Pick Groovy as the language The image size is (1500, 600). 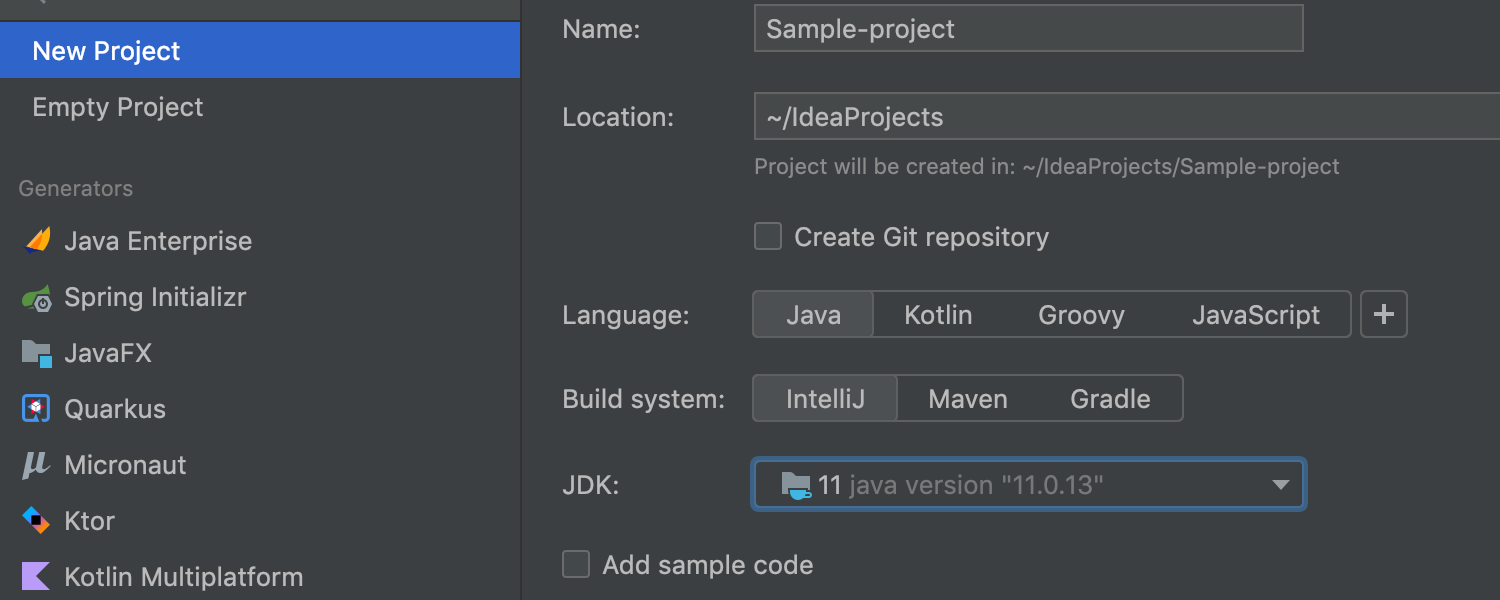(x=1081, y=315)
